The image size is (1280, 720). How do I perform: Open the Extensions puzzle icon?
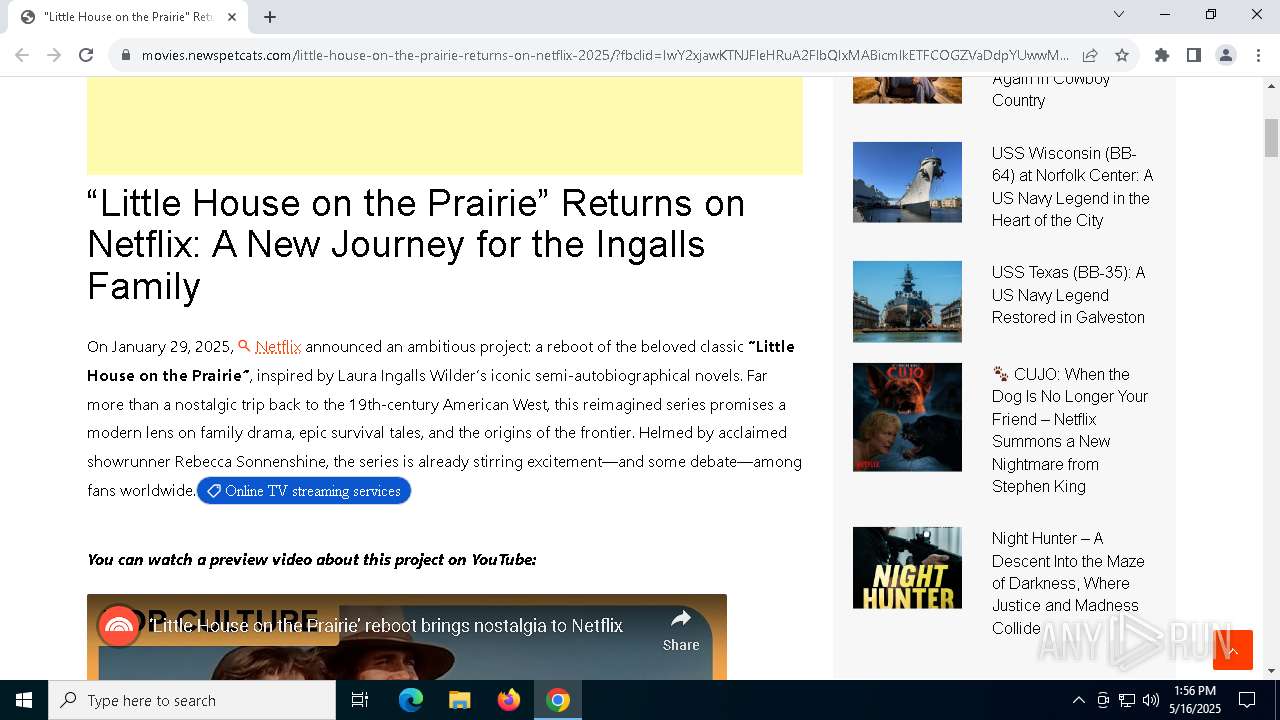(1162, 55)
